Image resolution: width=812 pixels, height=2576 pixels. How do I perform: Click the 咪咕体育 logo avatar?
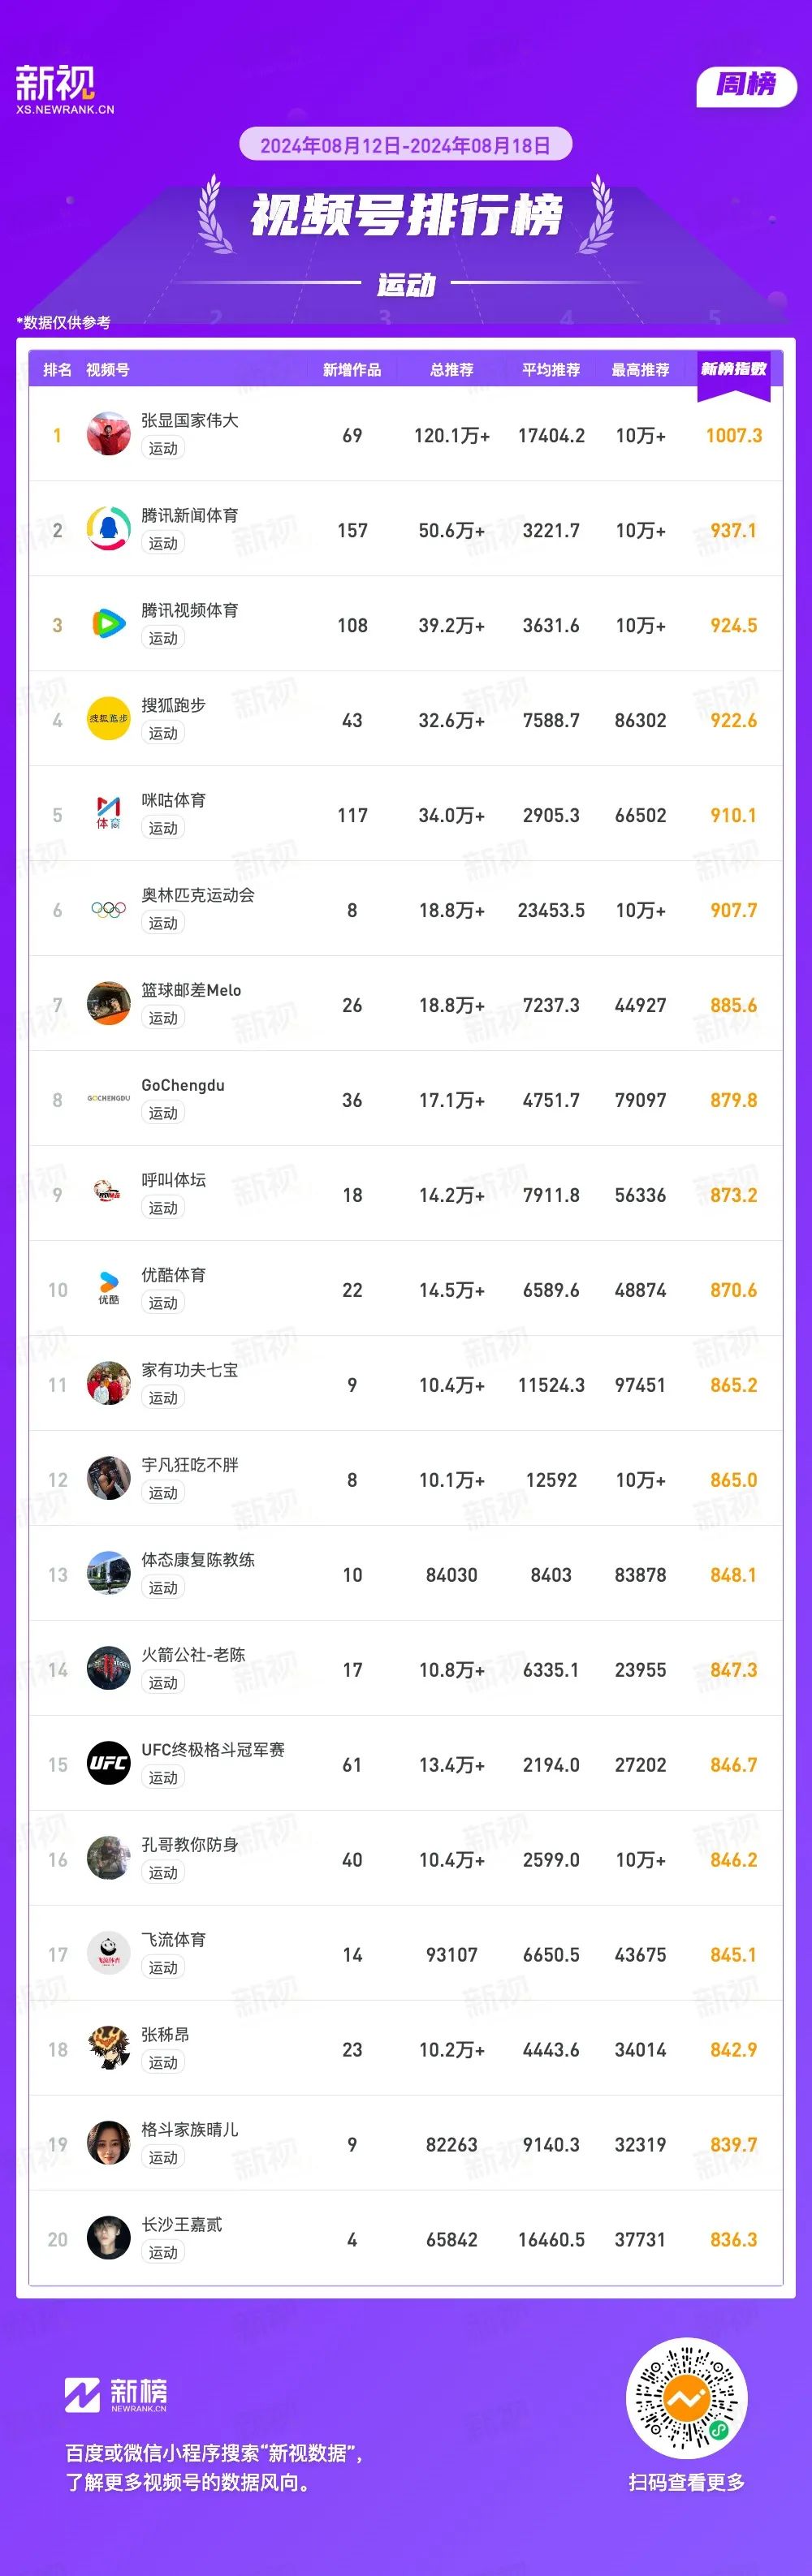point(108,814)
